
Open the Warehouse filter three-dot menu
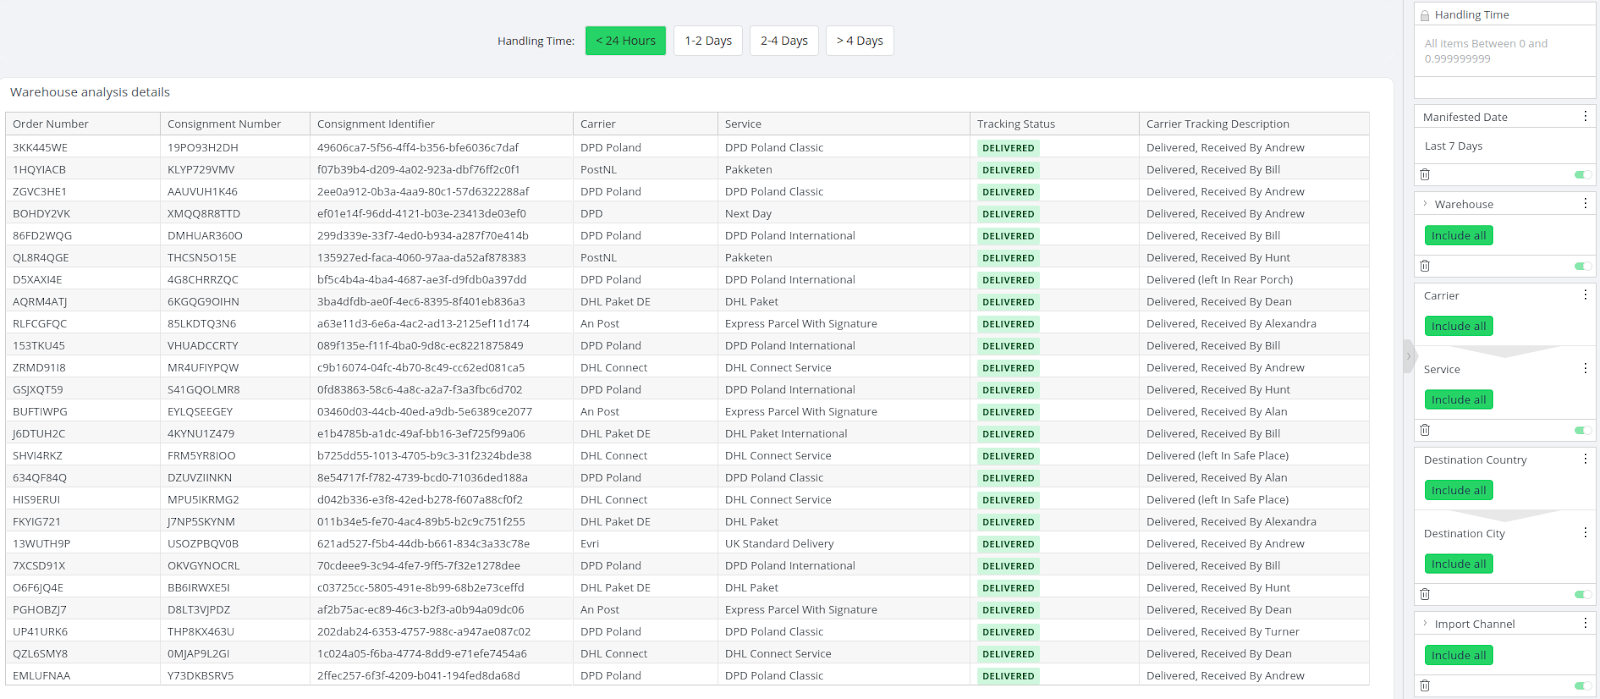[1585, 204]
